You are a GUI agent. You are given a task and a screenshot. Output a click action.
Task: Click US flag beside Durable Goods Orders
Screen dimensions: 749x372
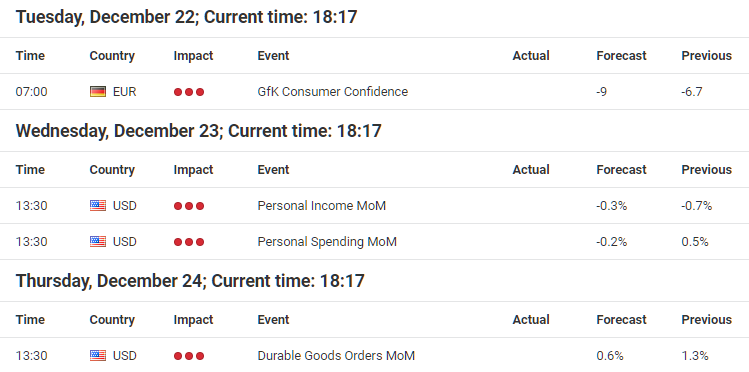point(98,356)
